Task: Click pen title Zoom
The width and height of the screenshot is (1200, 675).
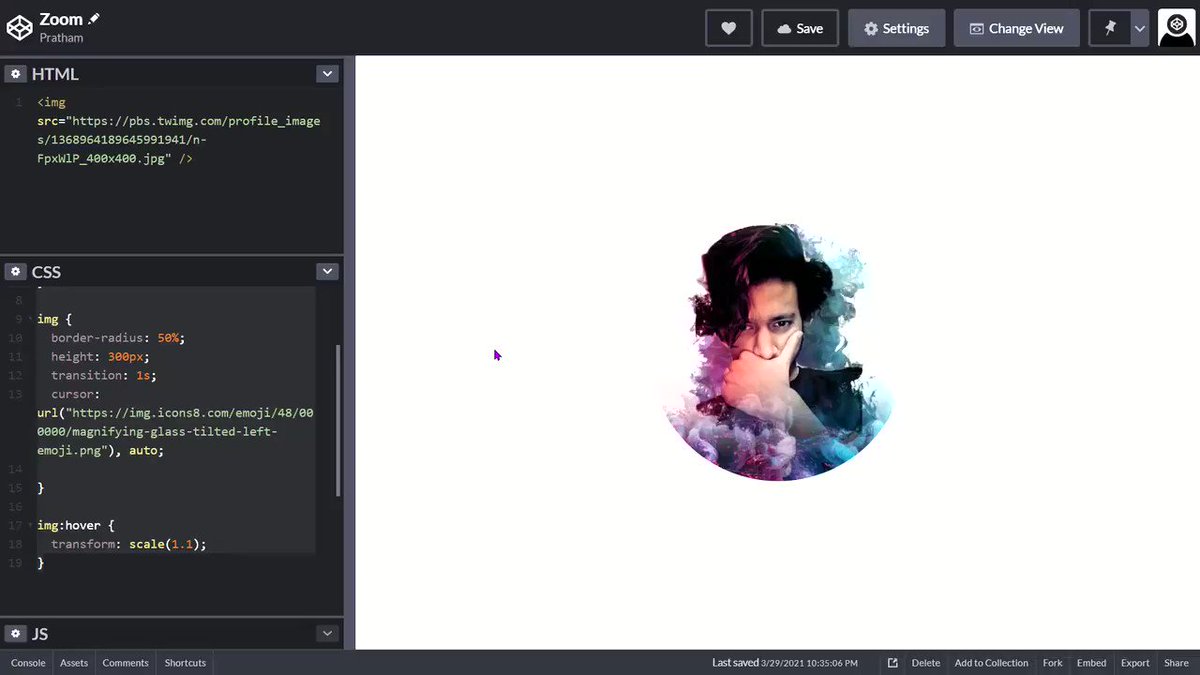Action: (x=61, y=19)
